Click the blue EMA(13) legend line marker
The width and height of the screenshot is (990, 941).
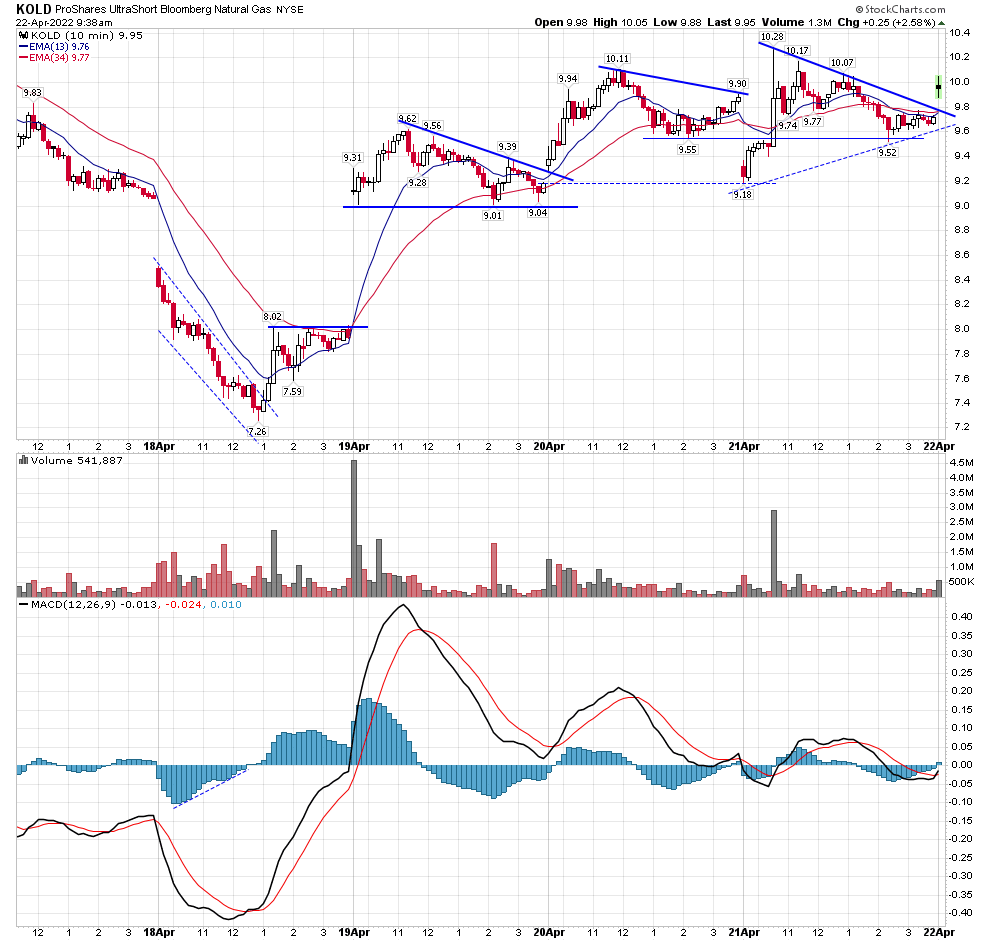tap(24, 47)
